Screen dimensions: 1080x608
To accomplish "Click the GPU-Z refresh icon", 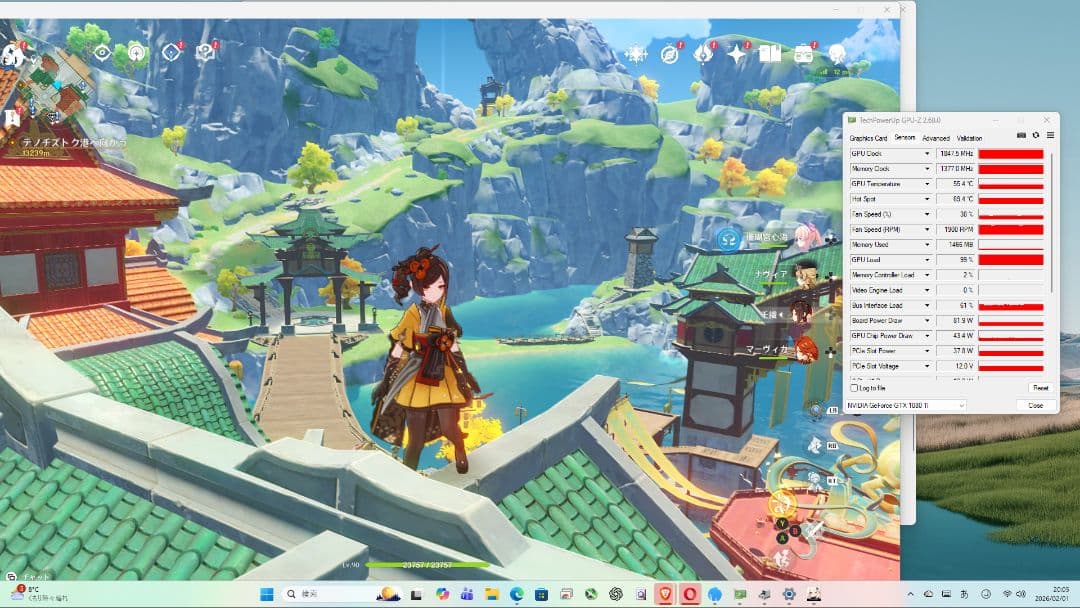I will (x=1036, y=136).
